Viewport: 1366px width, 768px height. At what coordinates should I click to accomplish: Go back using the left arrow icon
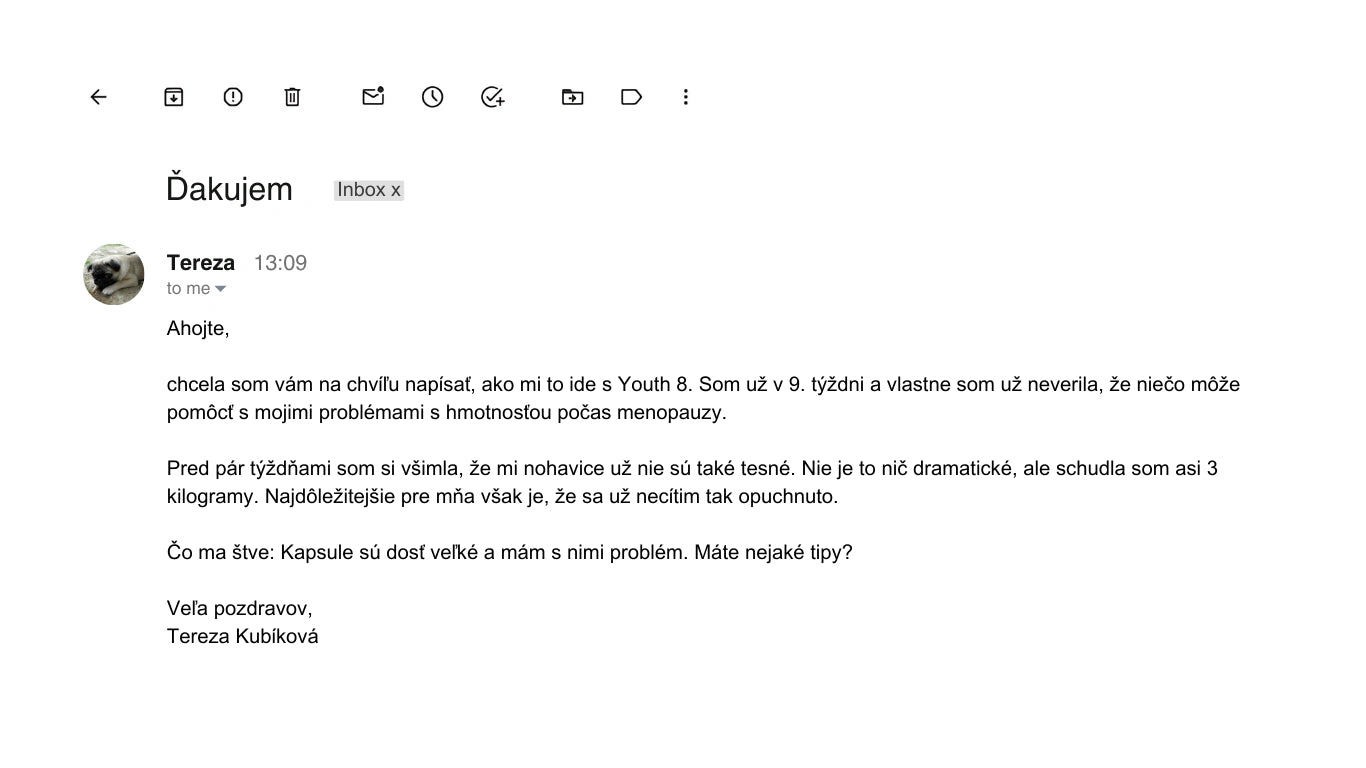(98, 97)
